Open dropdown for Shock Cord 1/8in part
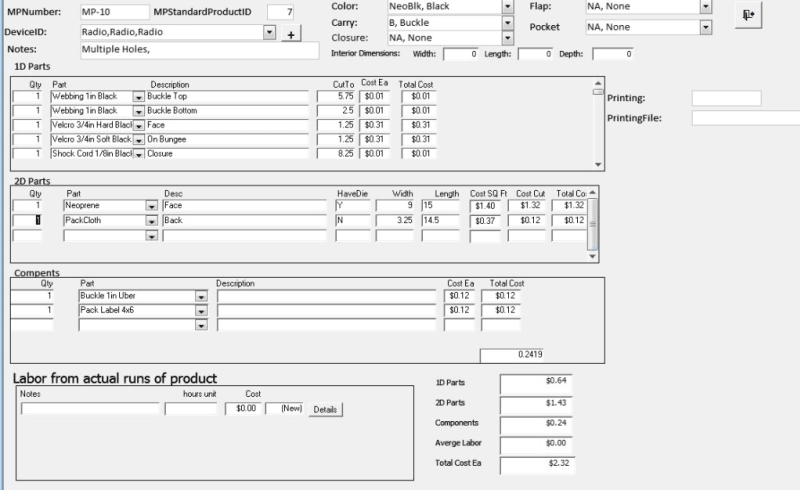Screen dimensions: 800x490 click(138, 154)
